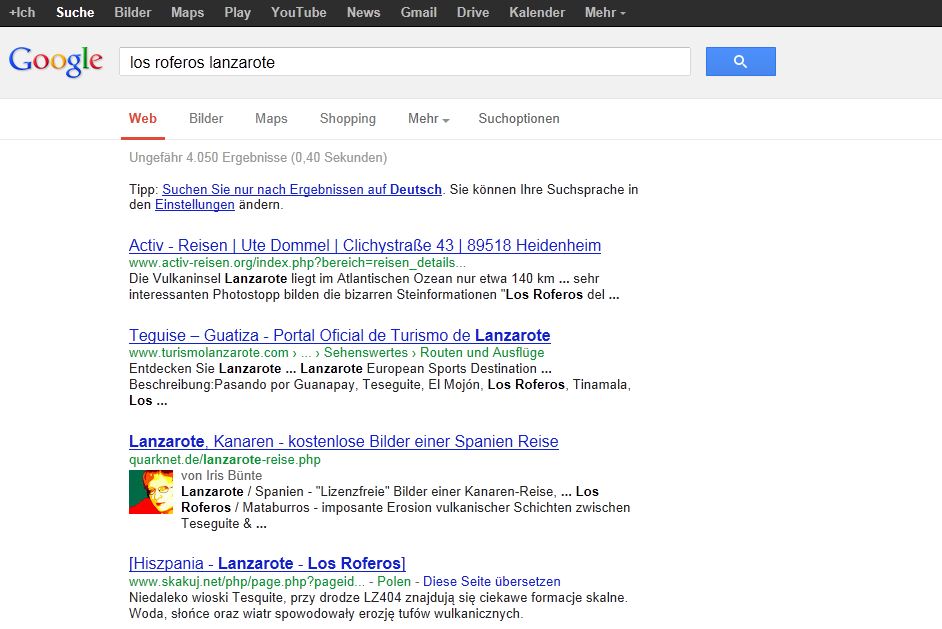This screenshot has width=942, height=629.
Task: Open Teguise – Guatiza Portal Oficial result
Action: click(340, 336)
